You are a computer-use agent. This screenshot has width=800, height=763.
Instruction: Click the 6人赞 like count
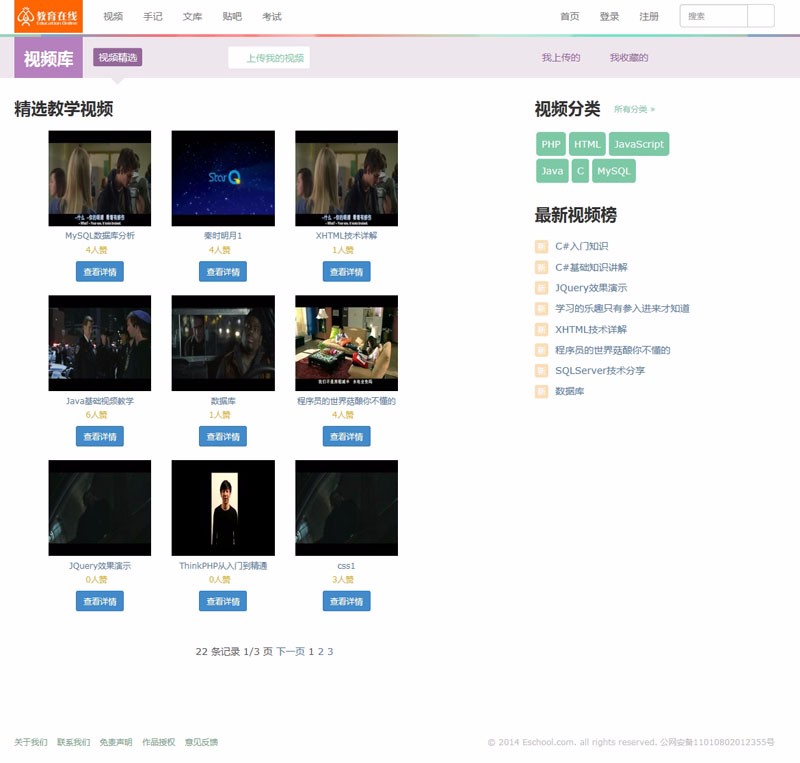point(96,414)
